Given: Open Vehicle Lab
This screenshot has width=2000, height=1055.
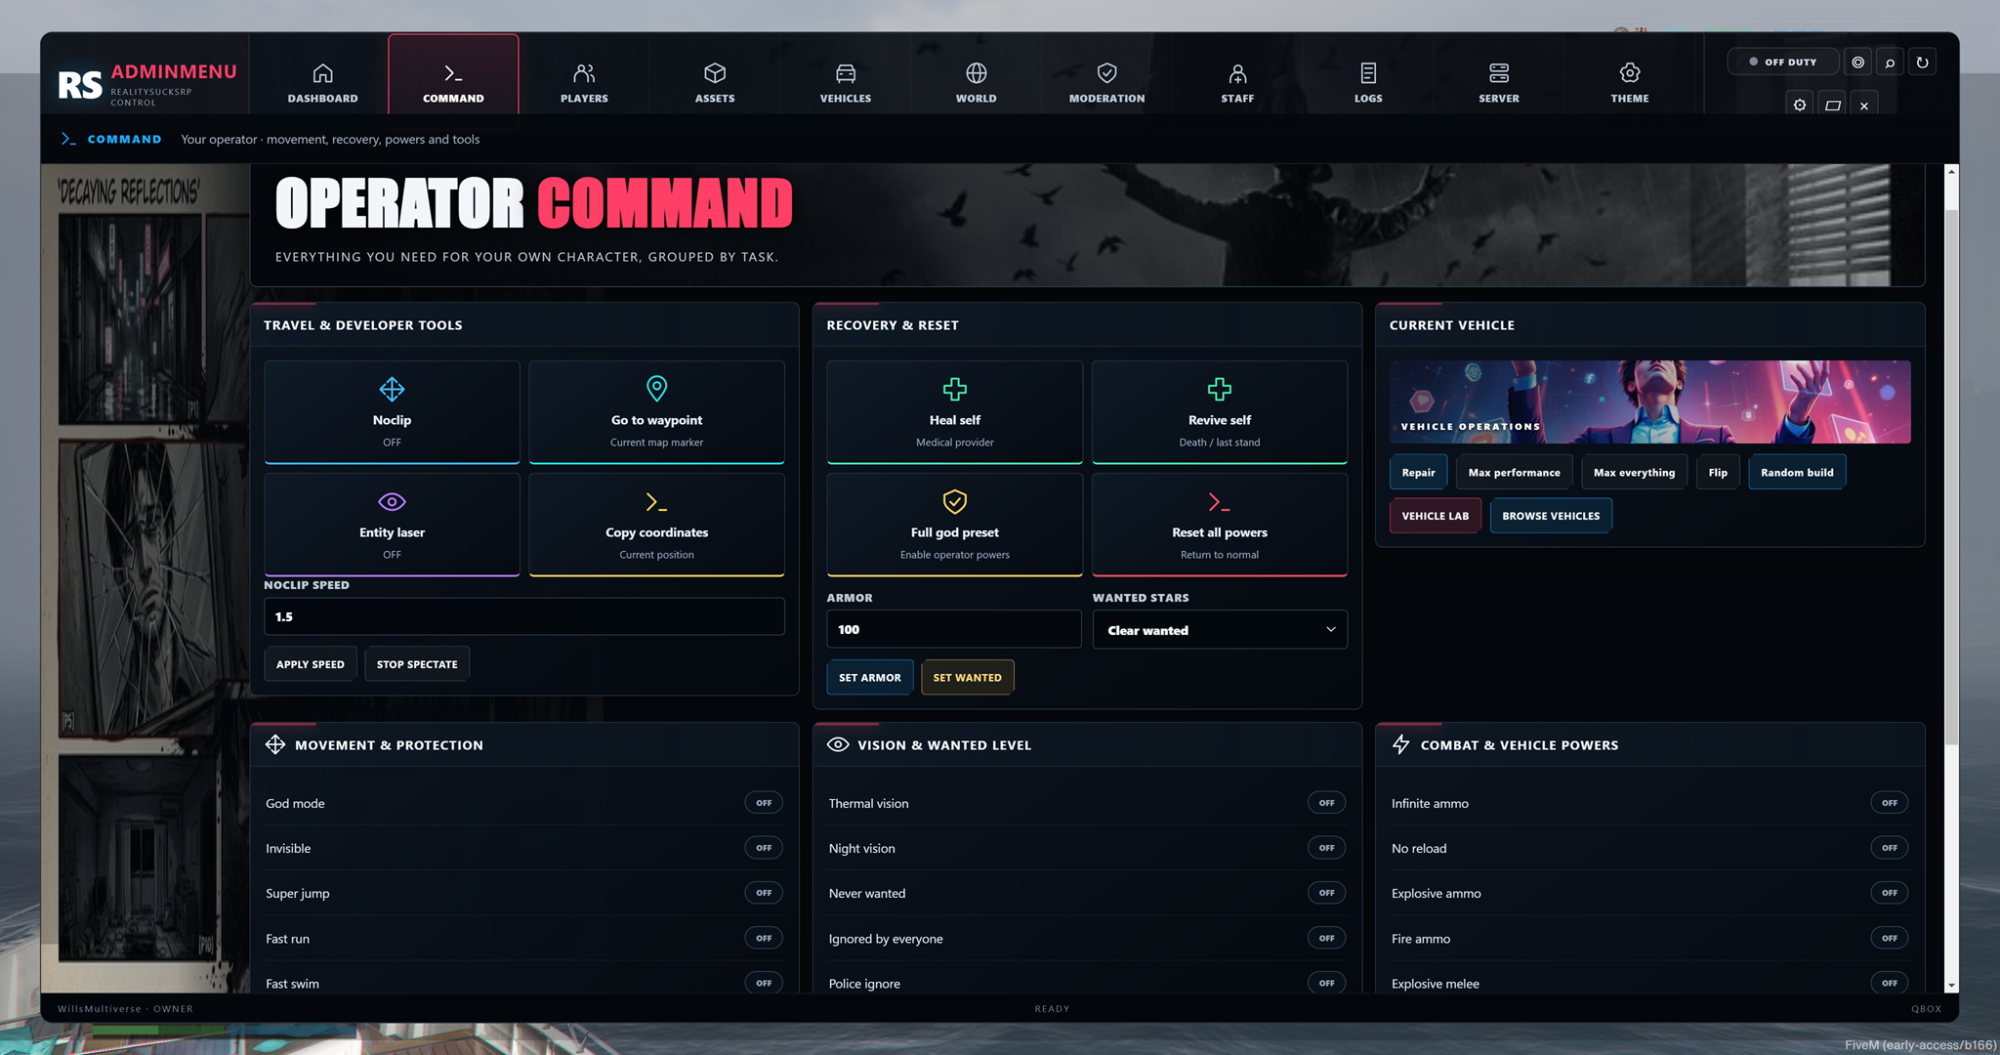Looking at the screenshot, I should [x=1435, y=516].
